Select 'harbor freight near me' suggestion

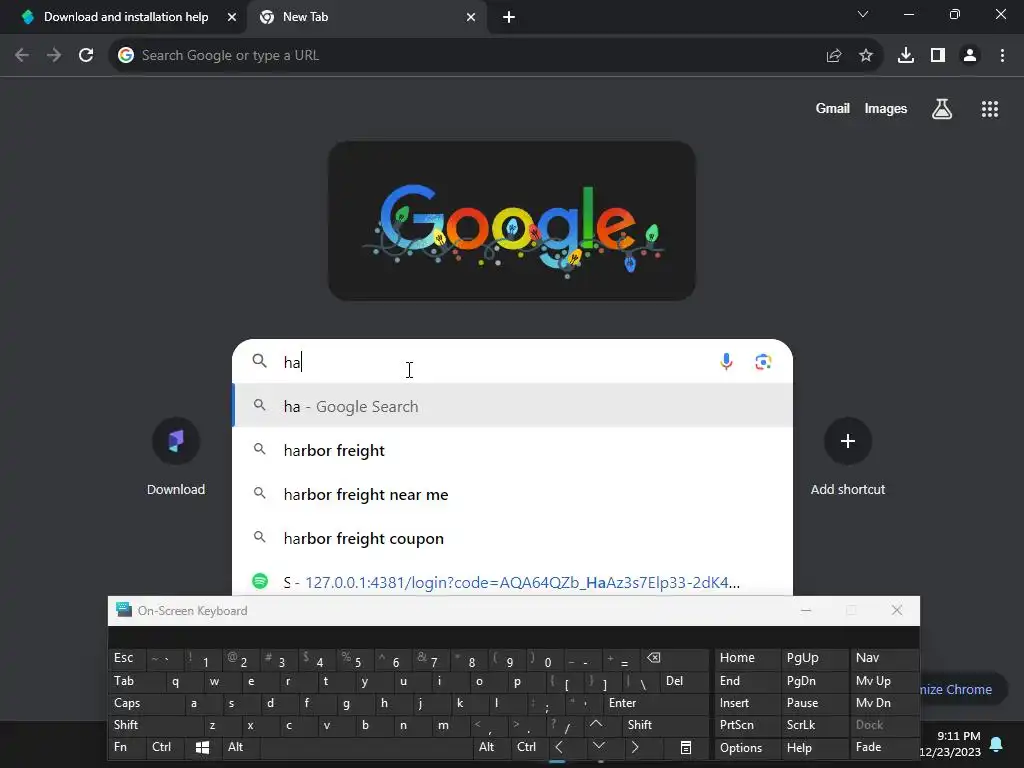tap(513, 494)
